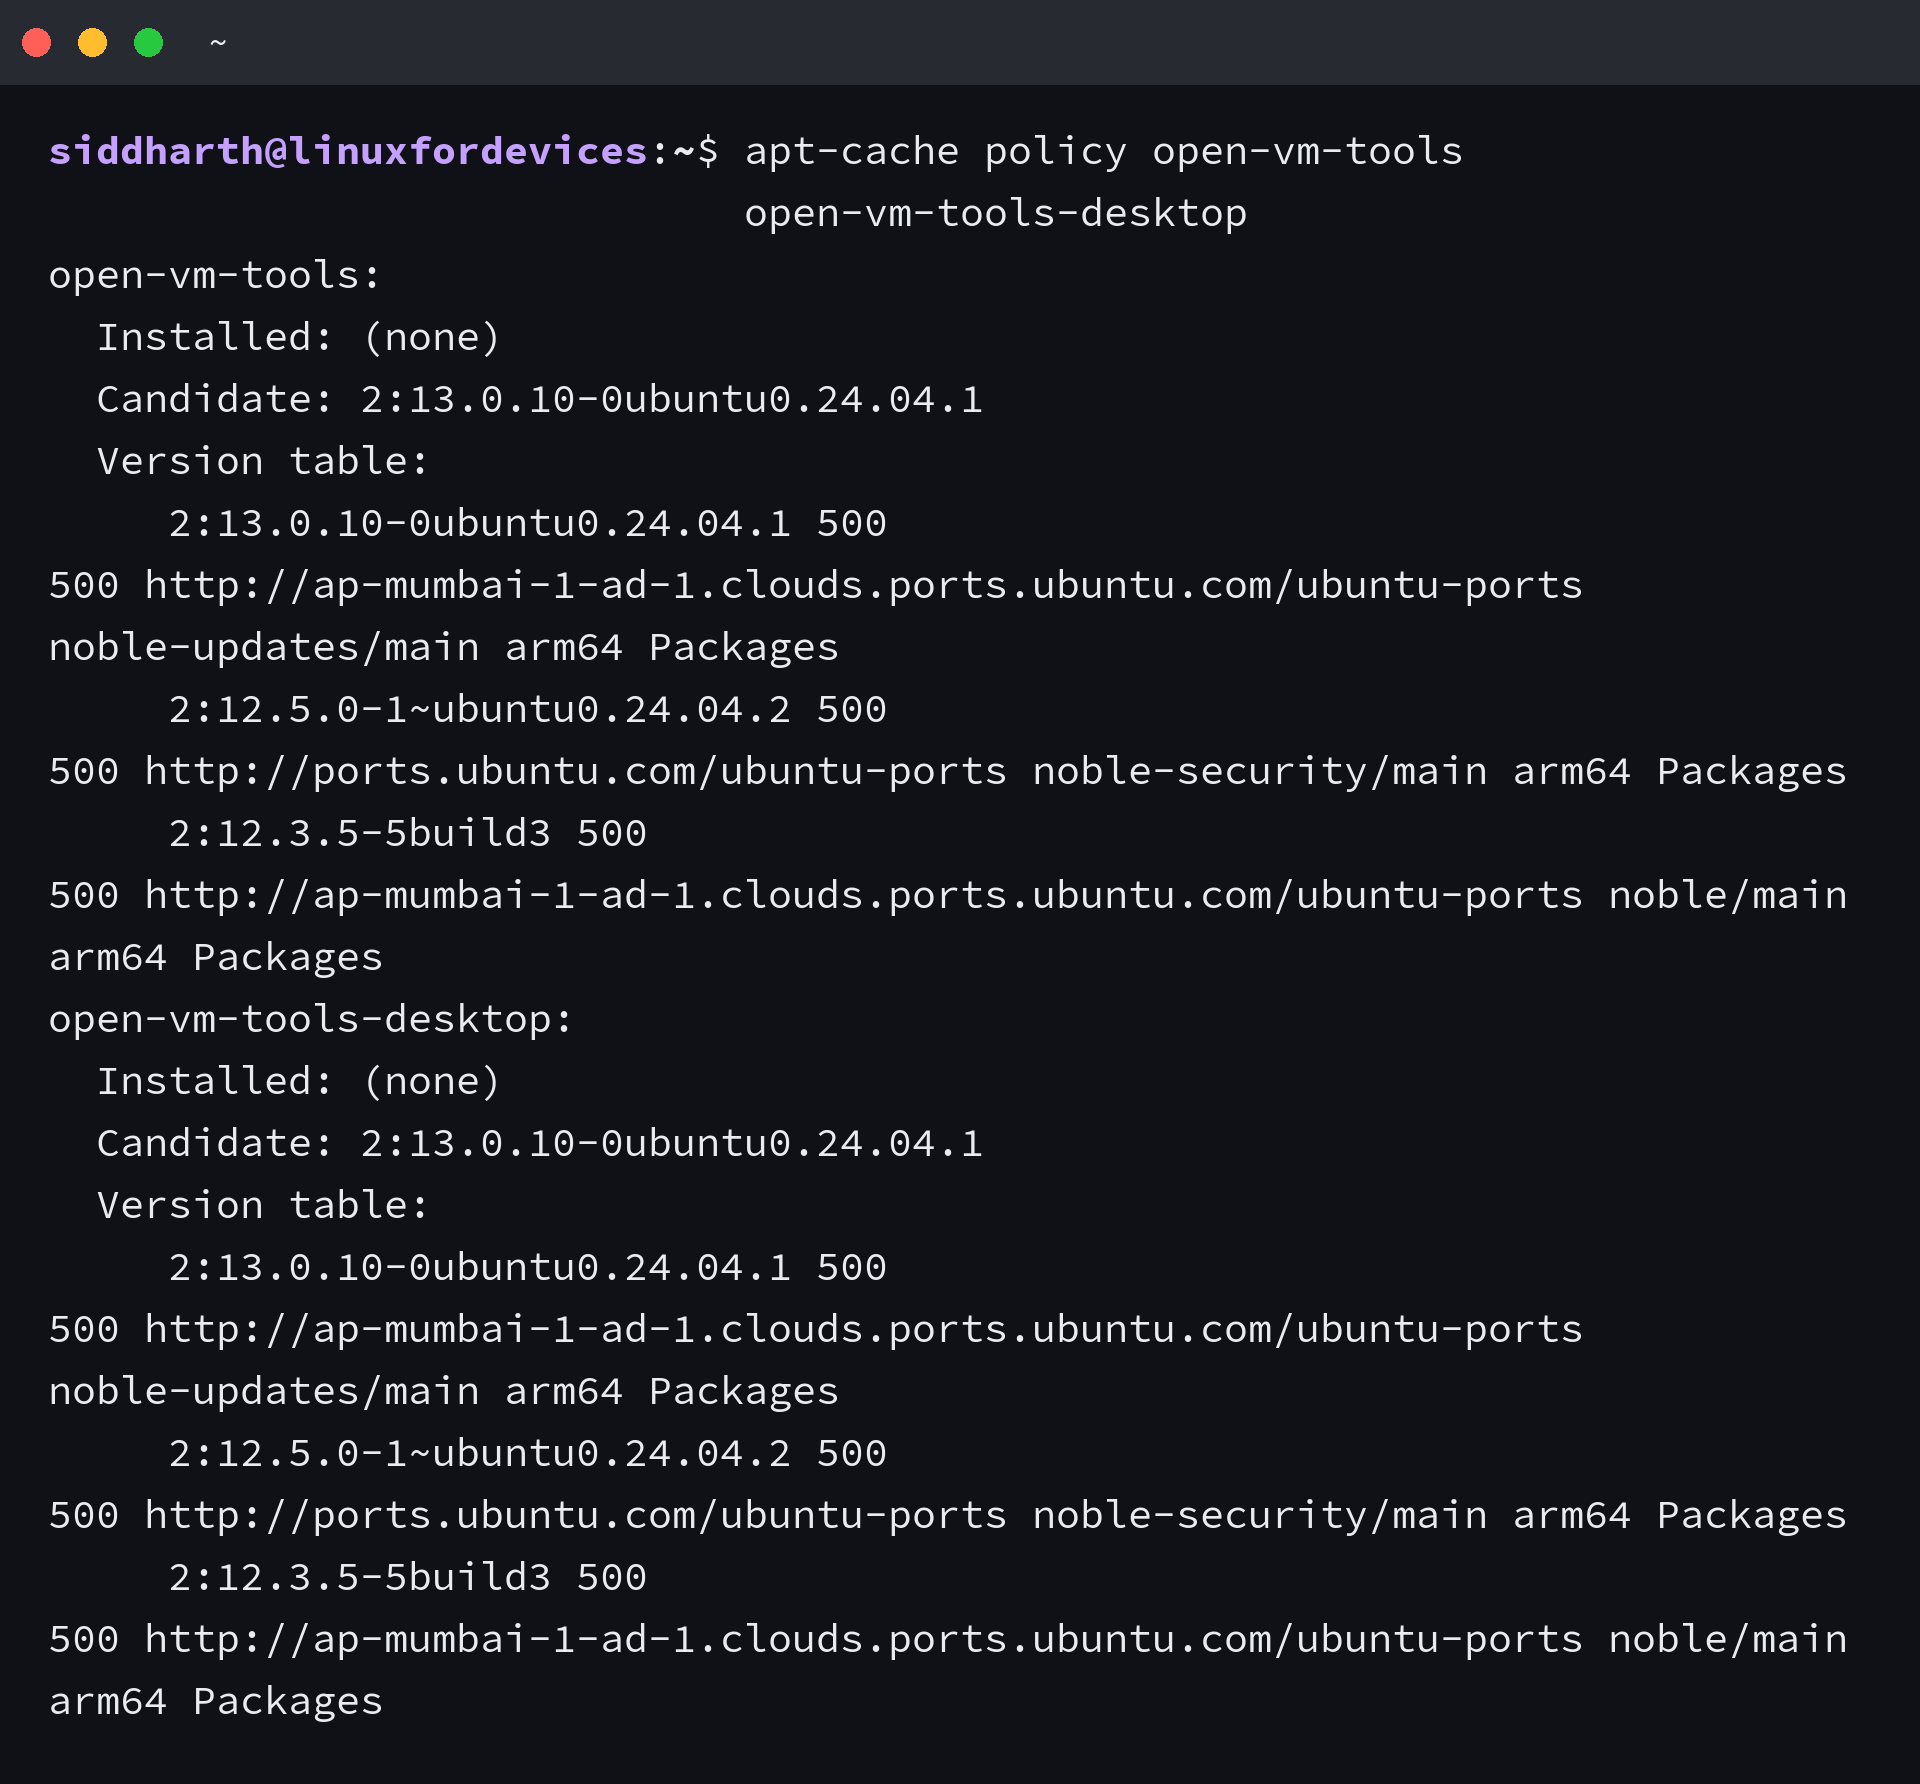Image resolution: width=1920 pixels, height=1784 pixels.
Task: Click the 'open-vm-tools-desktop:' package header line
Action: click(x=311, y=1020)
